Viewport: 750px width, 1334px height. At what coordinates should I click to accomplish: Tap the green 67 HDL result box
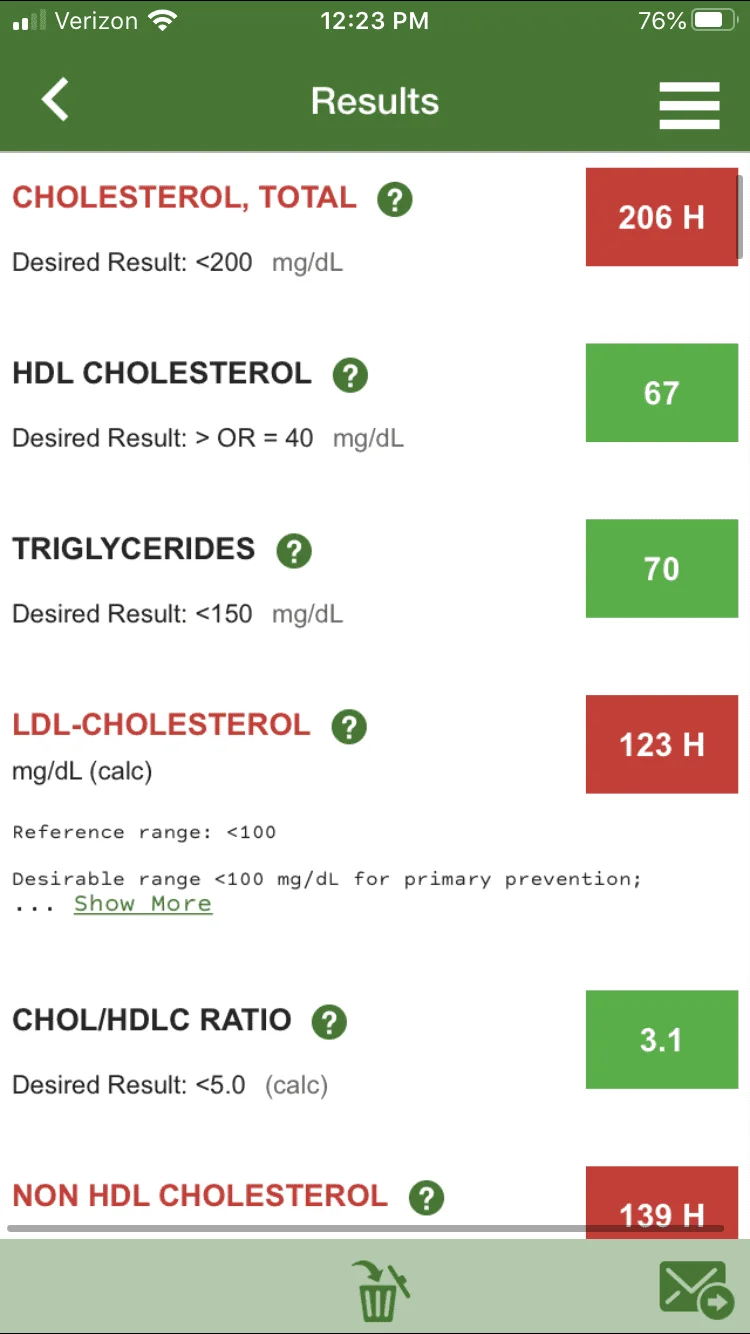tap(662, 393)
